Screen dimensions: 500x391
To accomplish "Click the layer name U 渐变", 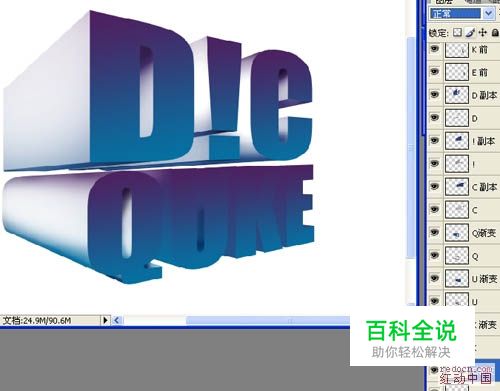I will coord(485,279).
